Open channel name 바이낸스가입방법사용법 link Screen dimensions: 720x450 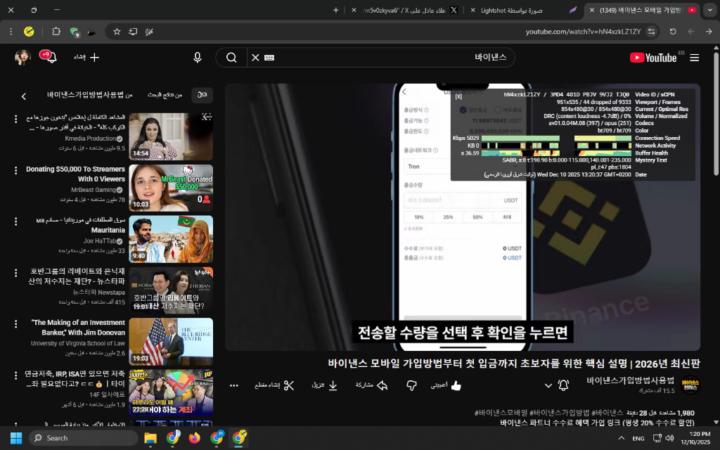(x=630, y=380)
